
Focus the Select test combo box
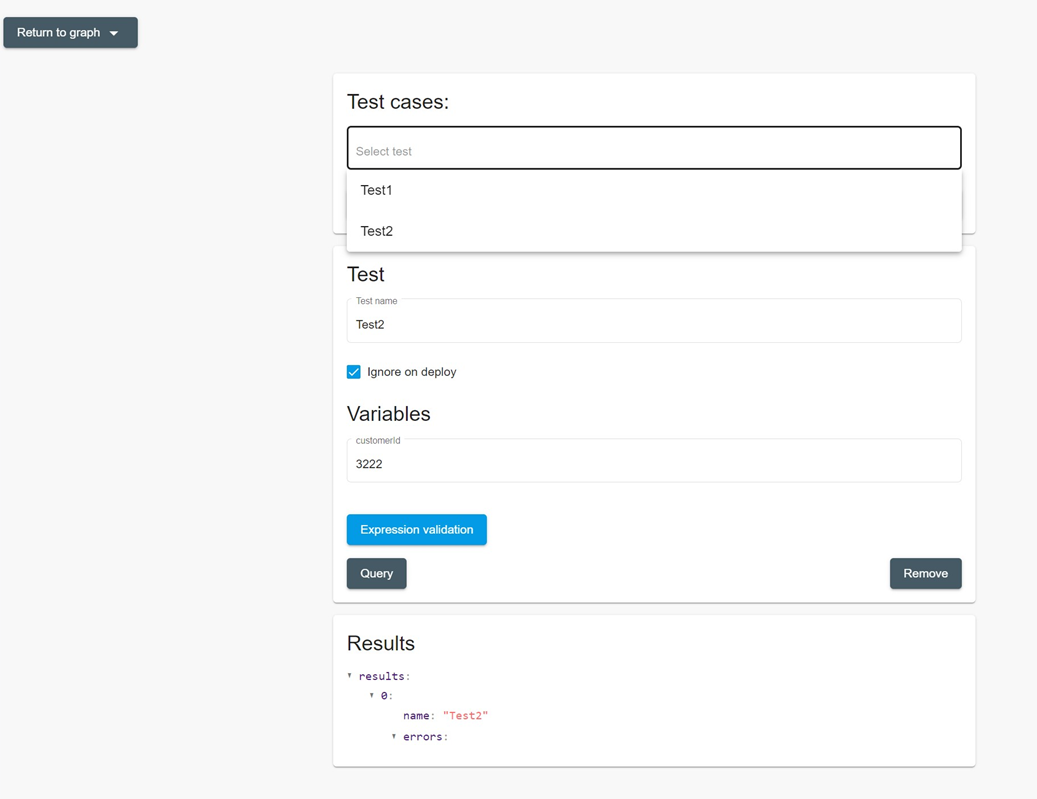coord(653,150)
